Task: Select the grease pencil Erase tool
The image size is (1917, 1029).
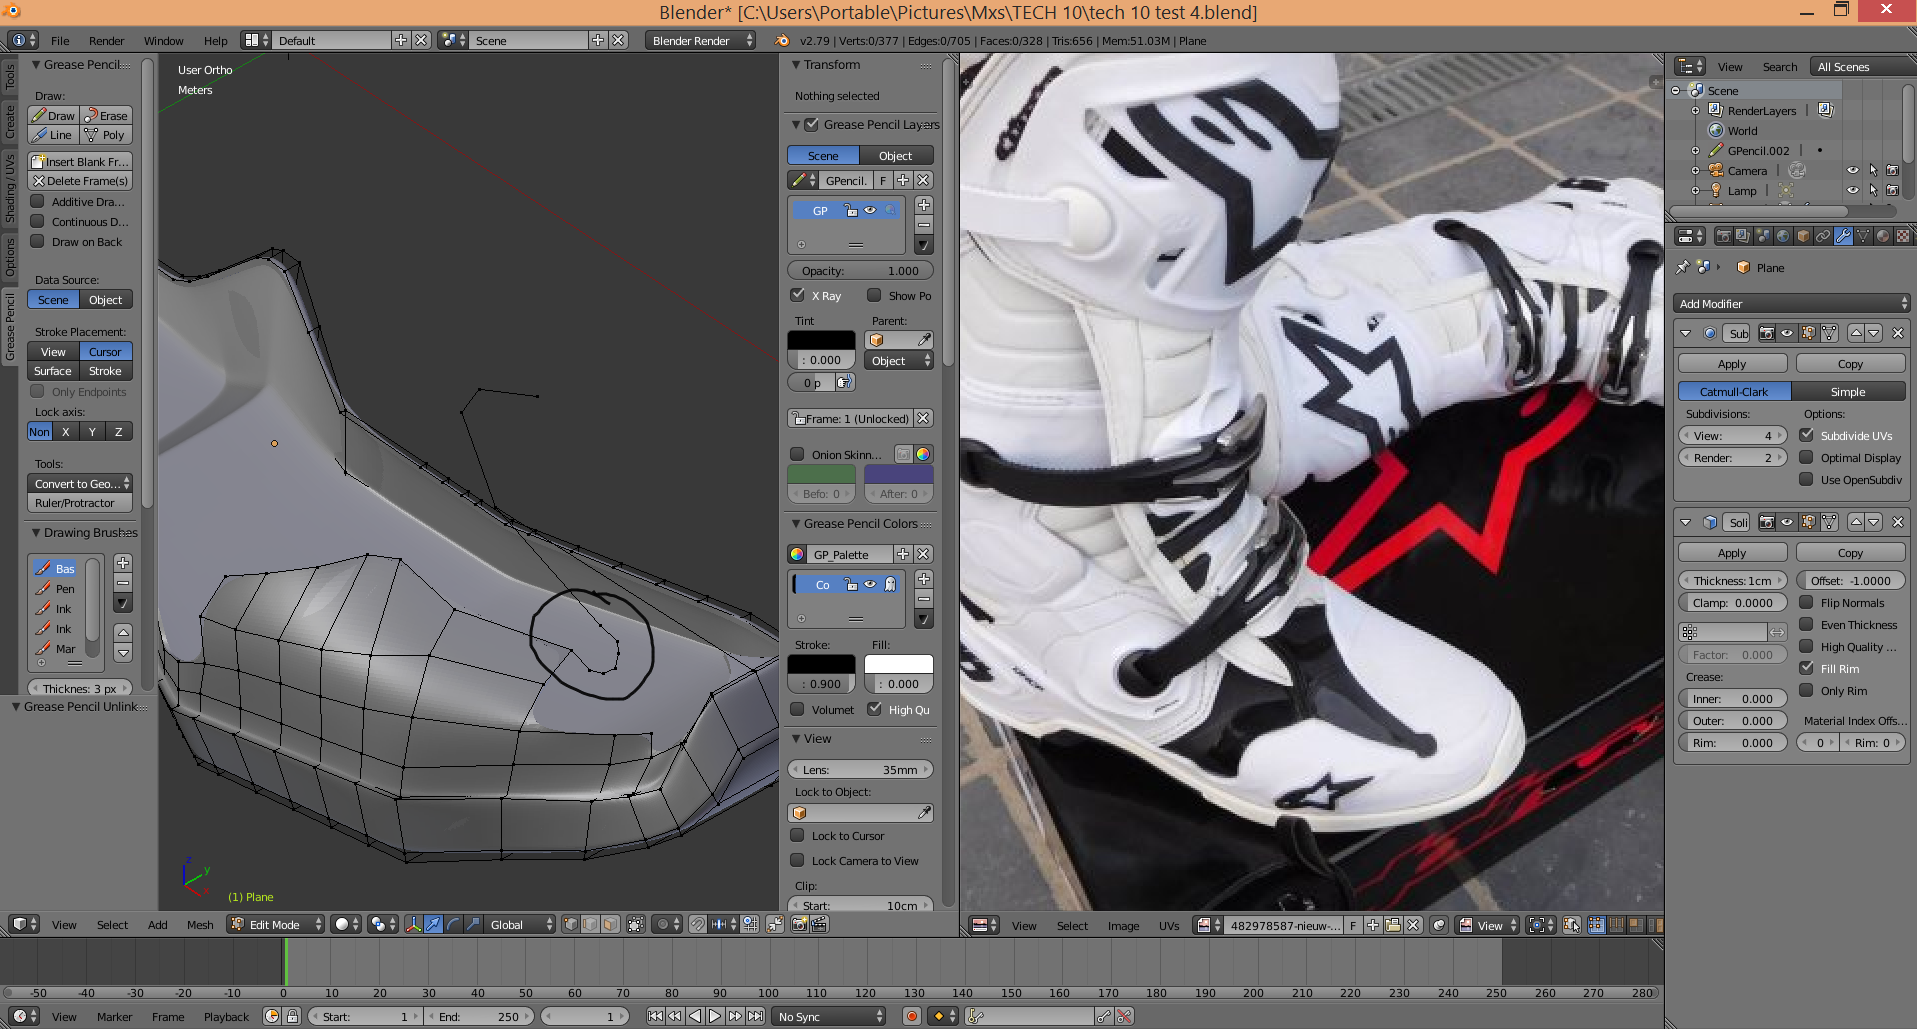Action: coord(106,115)
